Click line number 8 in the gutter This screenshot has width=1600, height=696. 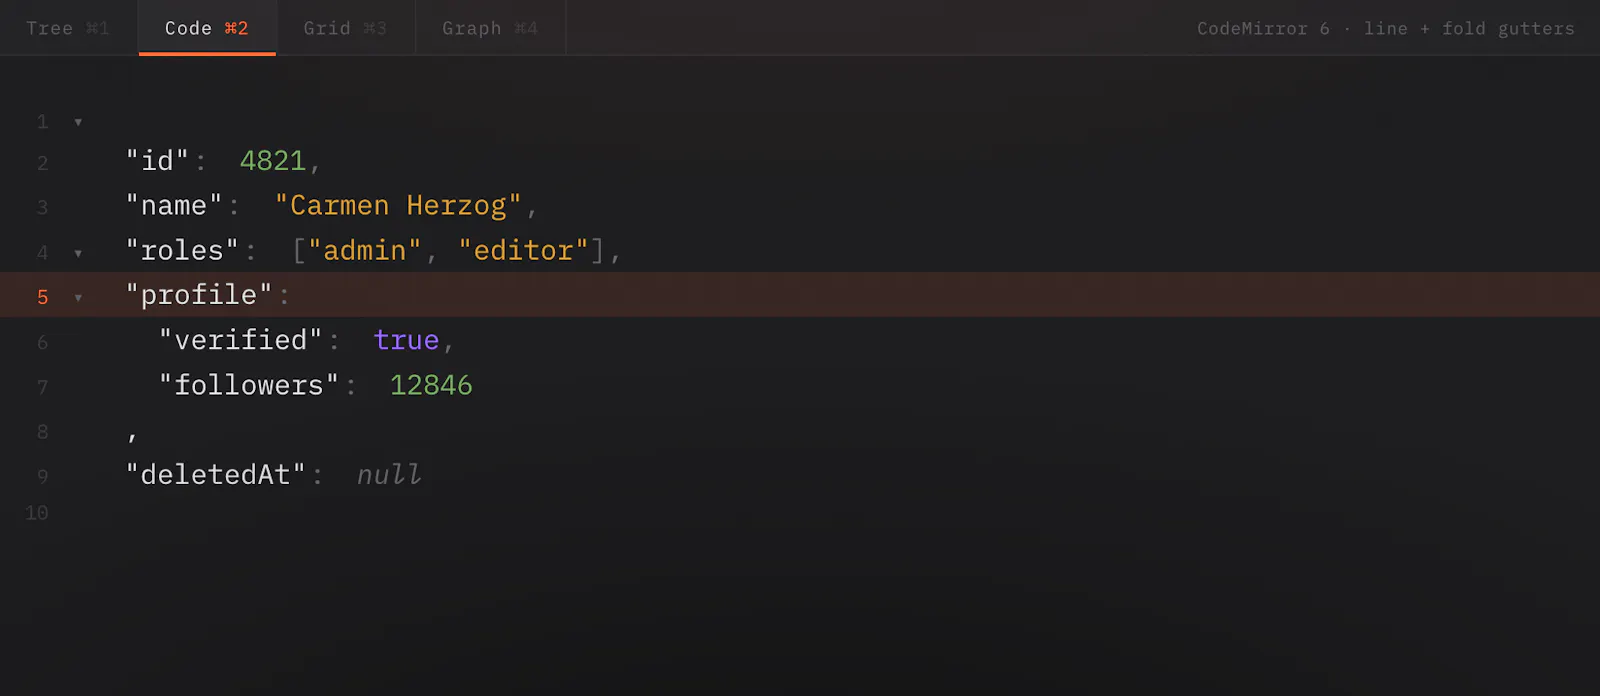(x=42, y=431)
